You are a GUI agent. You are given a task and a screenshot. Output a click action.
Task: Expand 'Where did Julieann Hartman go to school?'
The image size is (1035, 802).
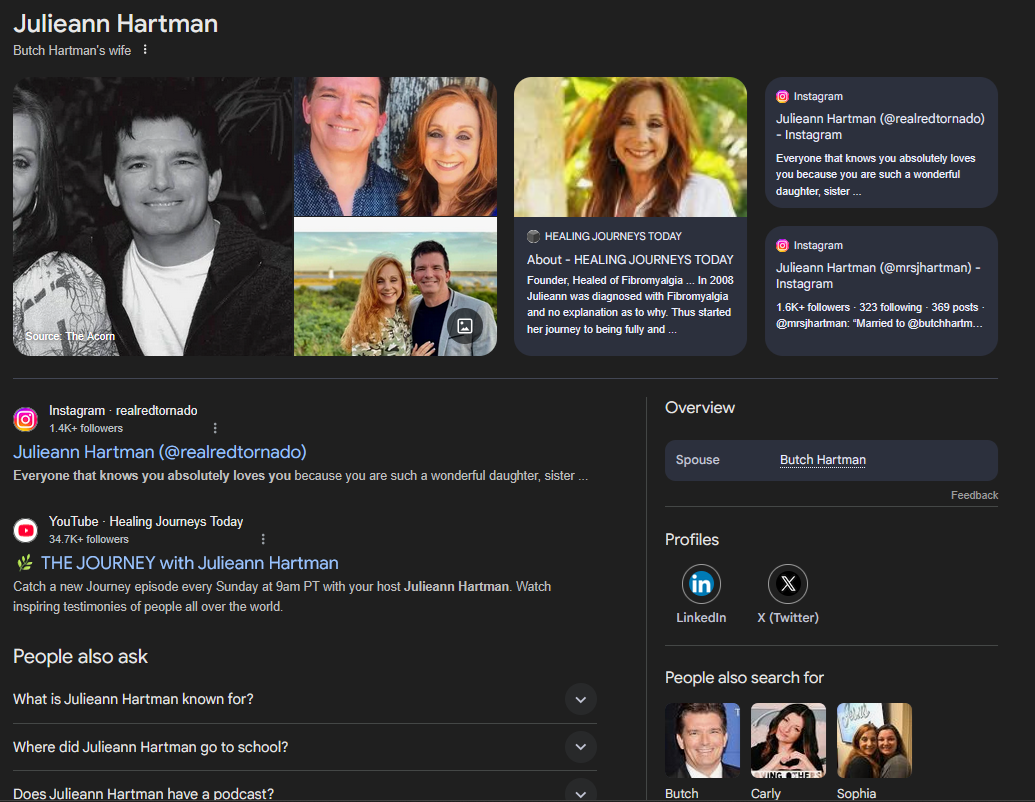click(305, 747)
